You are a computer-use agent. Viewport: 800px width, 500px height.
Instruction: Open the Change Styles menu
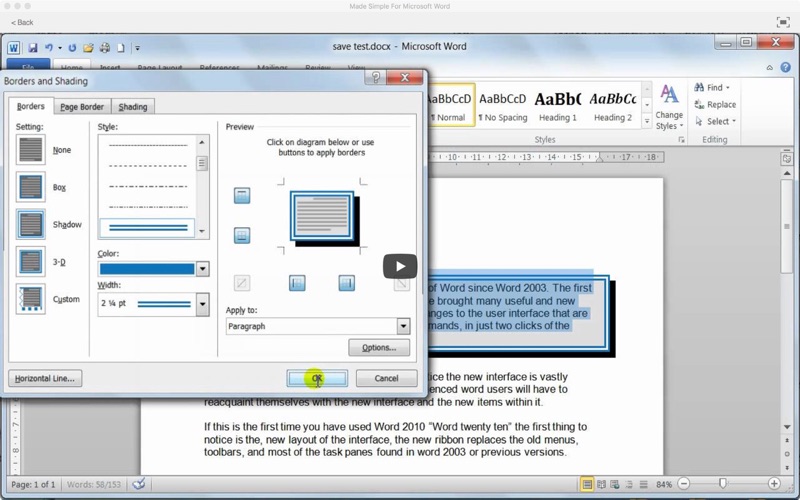pyautogui.click(x=669, y=108)
